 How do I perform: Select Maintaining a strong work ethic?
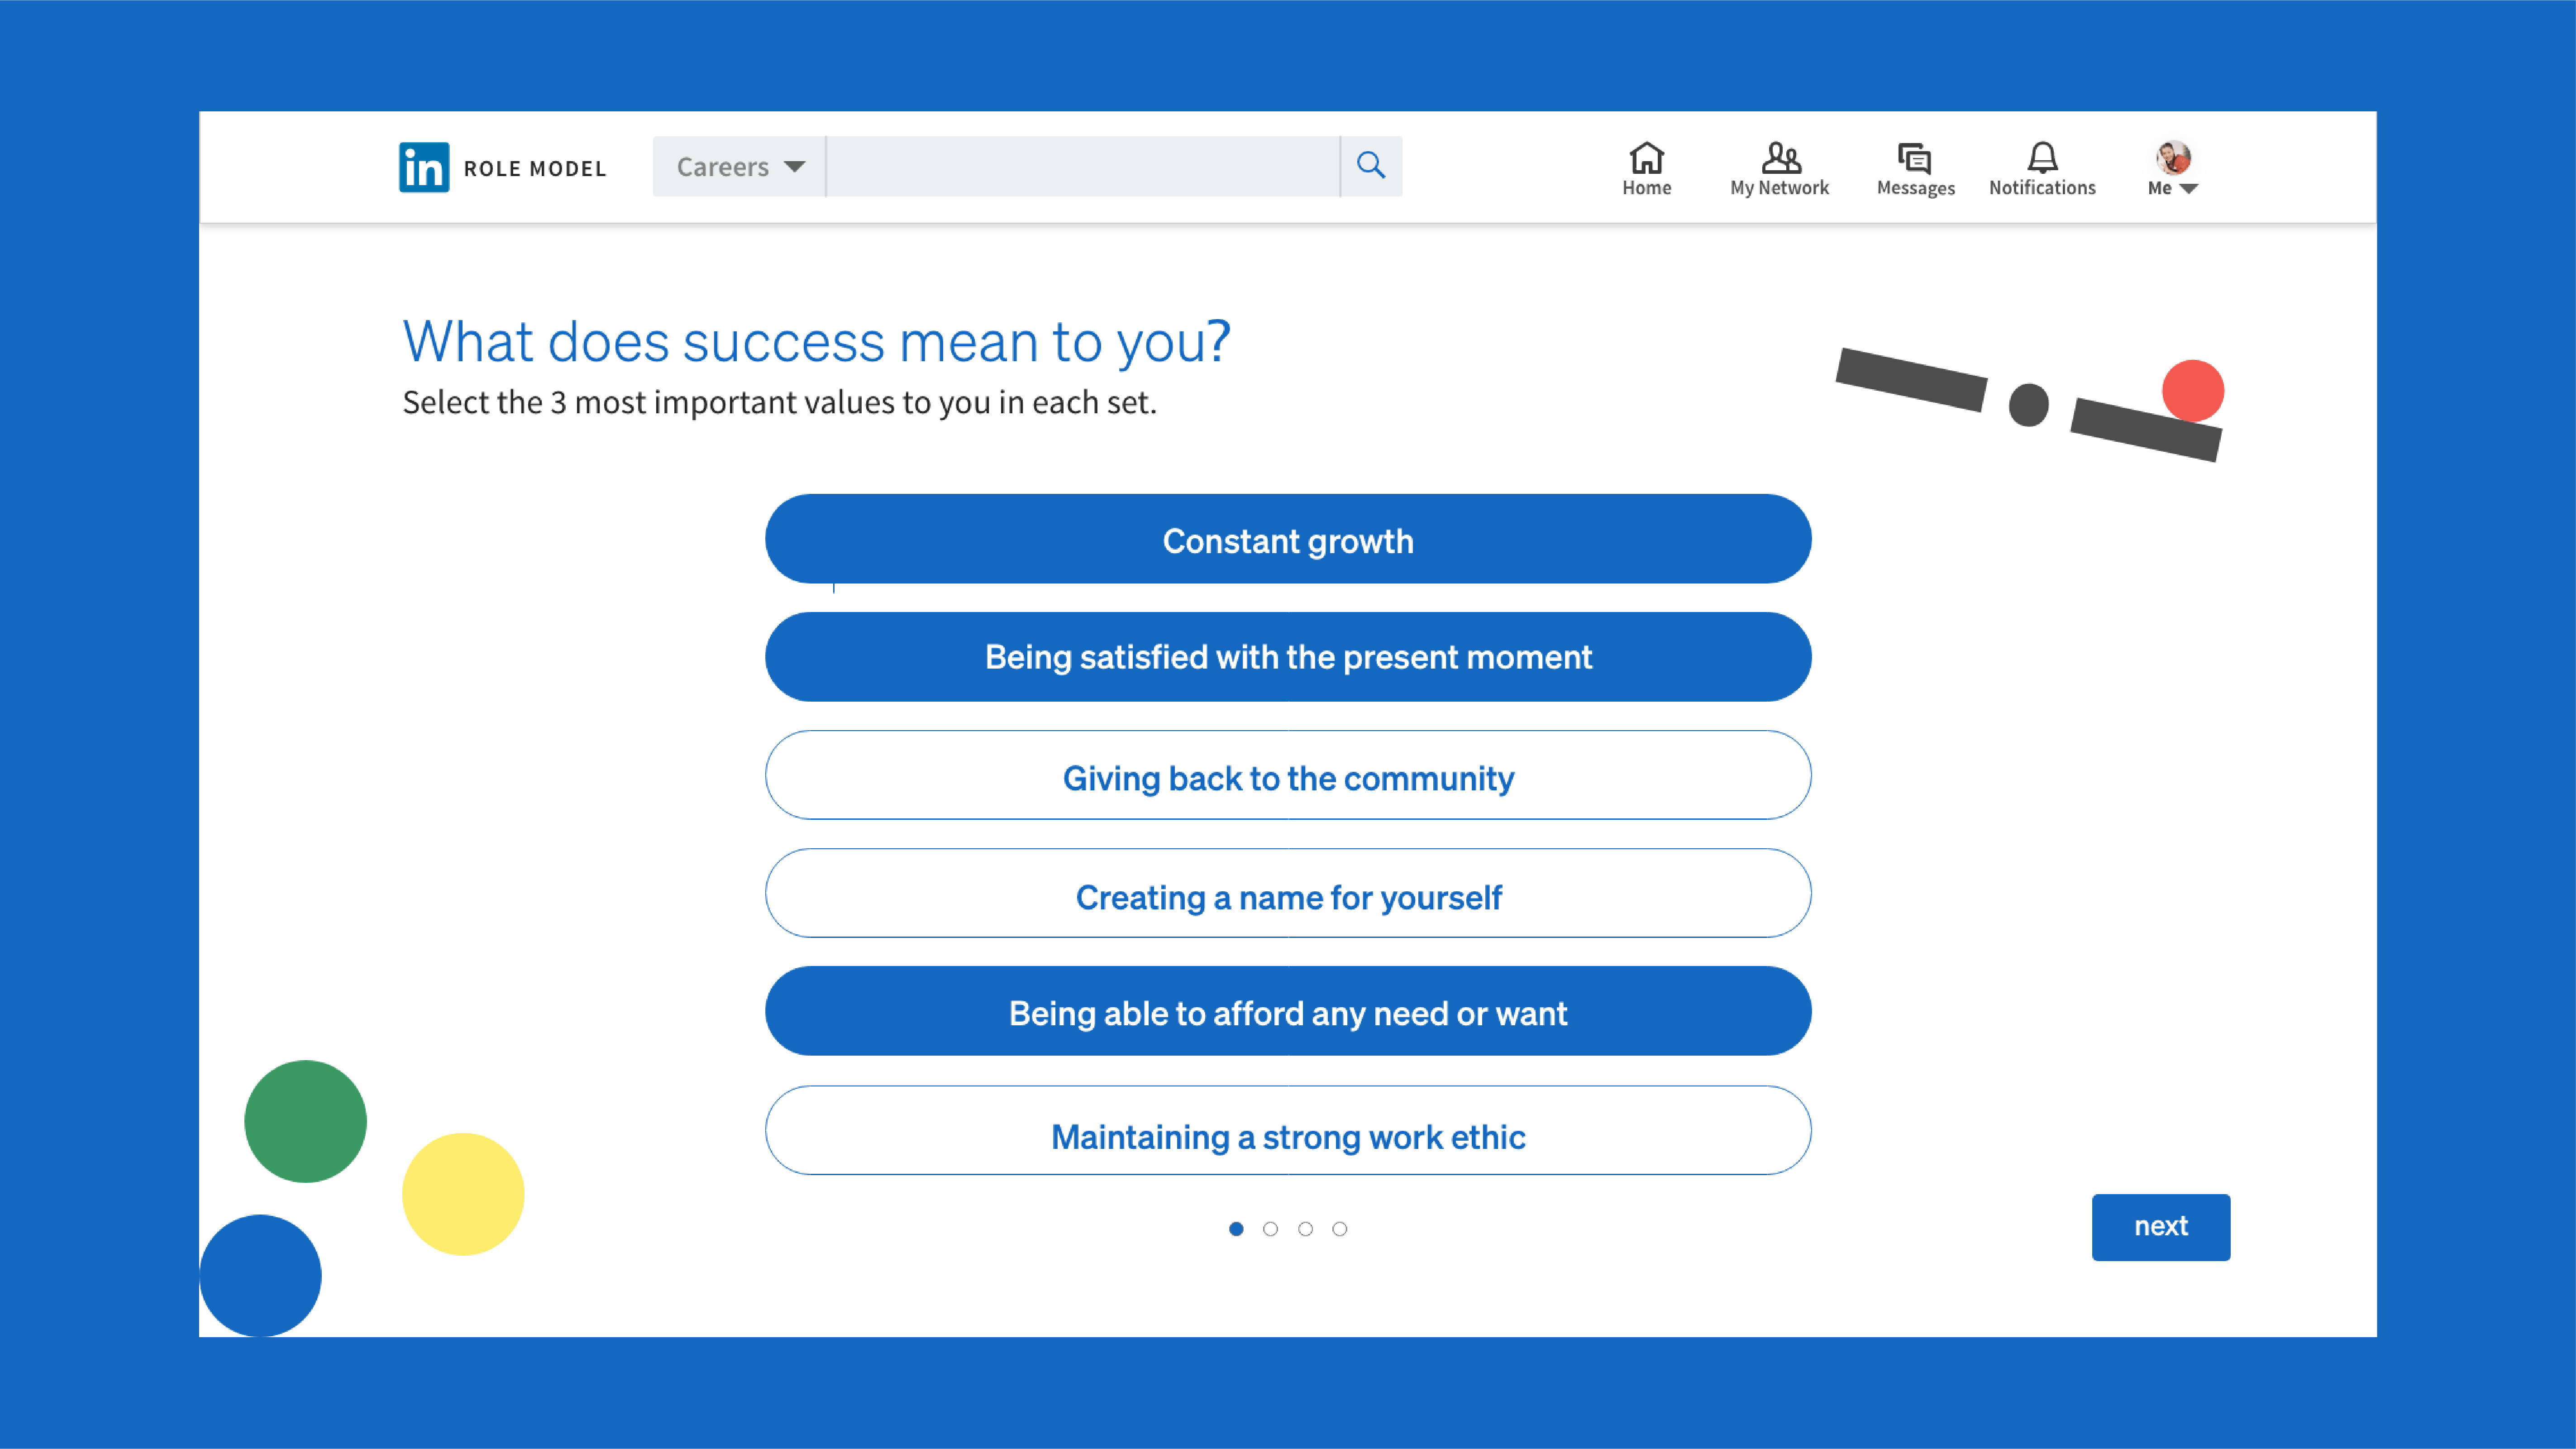click(x=1288, y=1130)
